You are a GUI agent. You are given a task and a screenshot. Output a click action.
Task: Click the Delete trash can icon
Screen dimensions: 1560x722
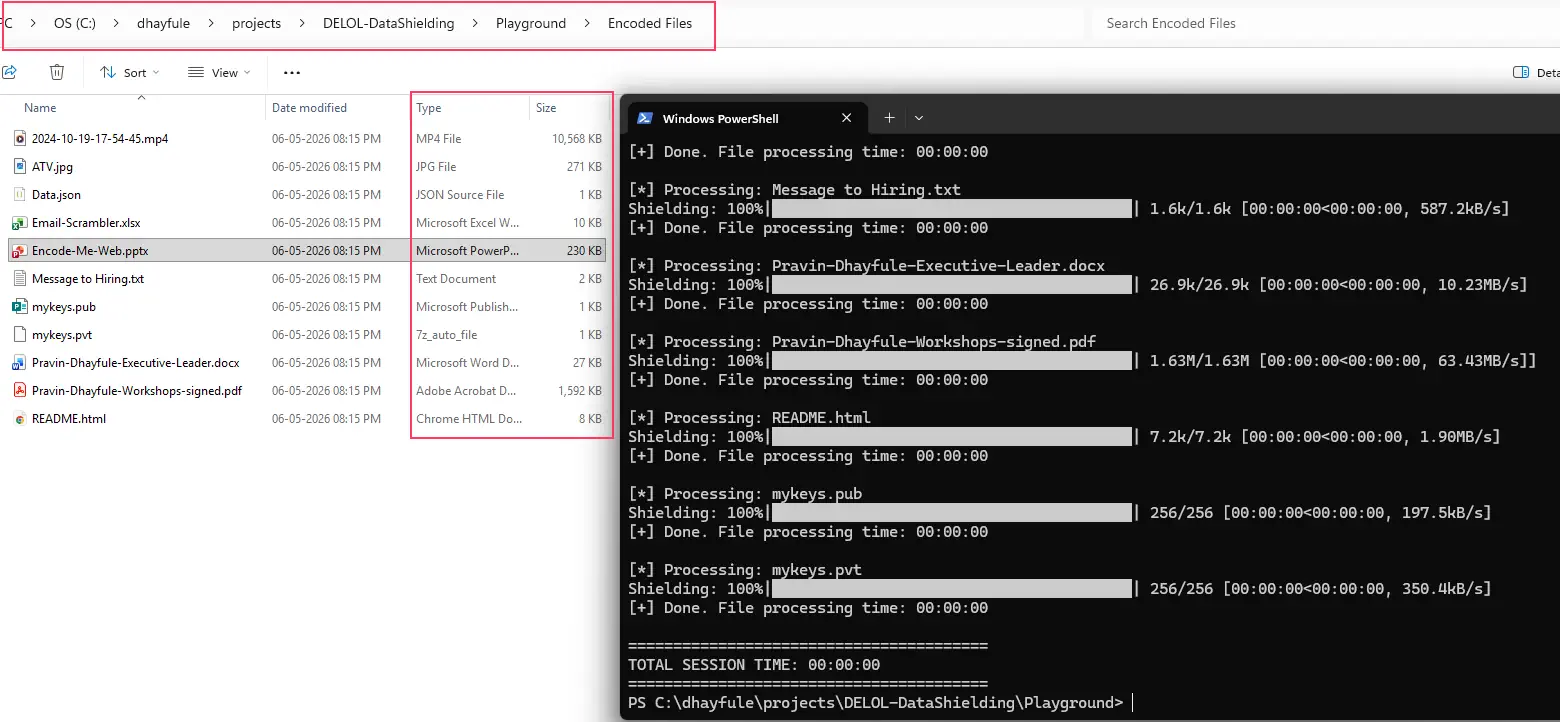tap(57, 72)
